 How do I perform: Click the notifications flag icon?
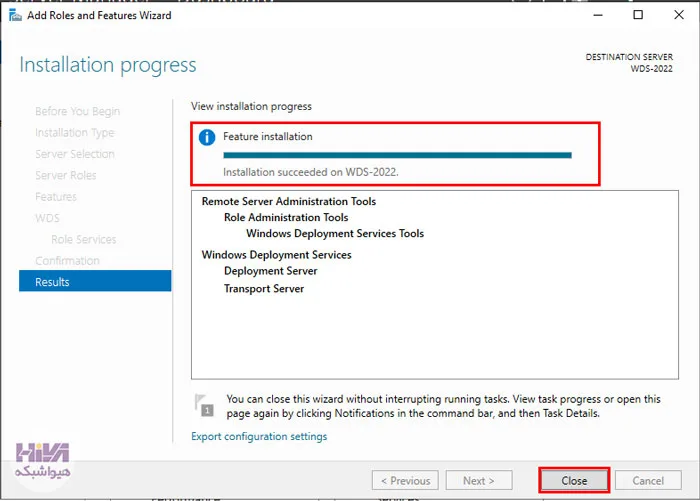click(204, 405)
